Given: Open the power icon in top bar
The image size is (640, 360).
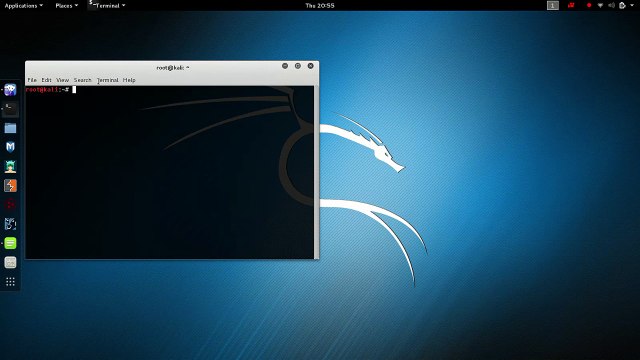Looking at the screenshot, I should pos(622,5).
